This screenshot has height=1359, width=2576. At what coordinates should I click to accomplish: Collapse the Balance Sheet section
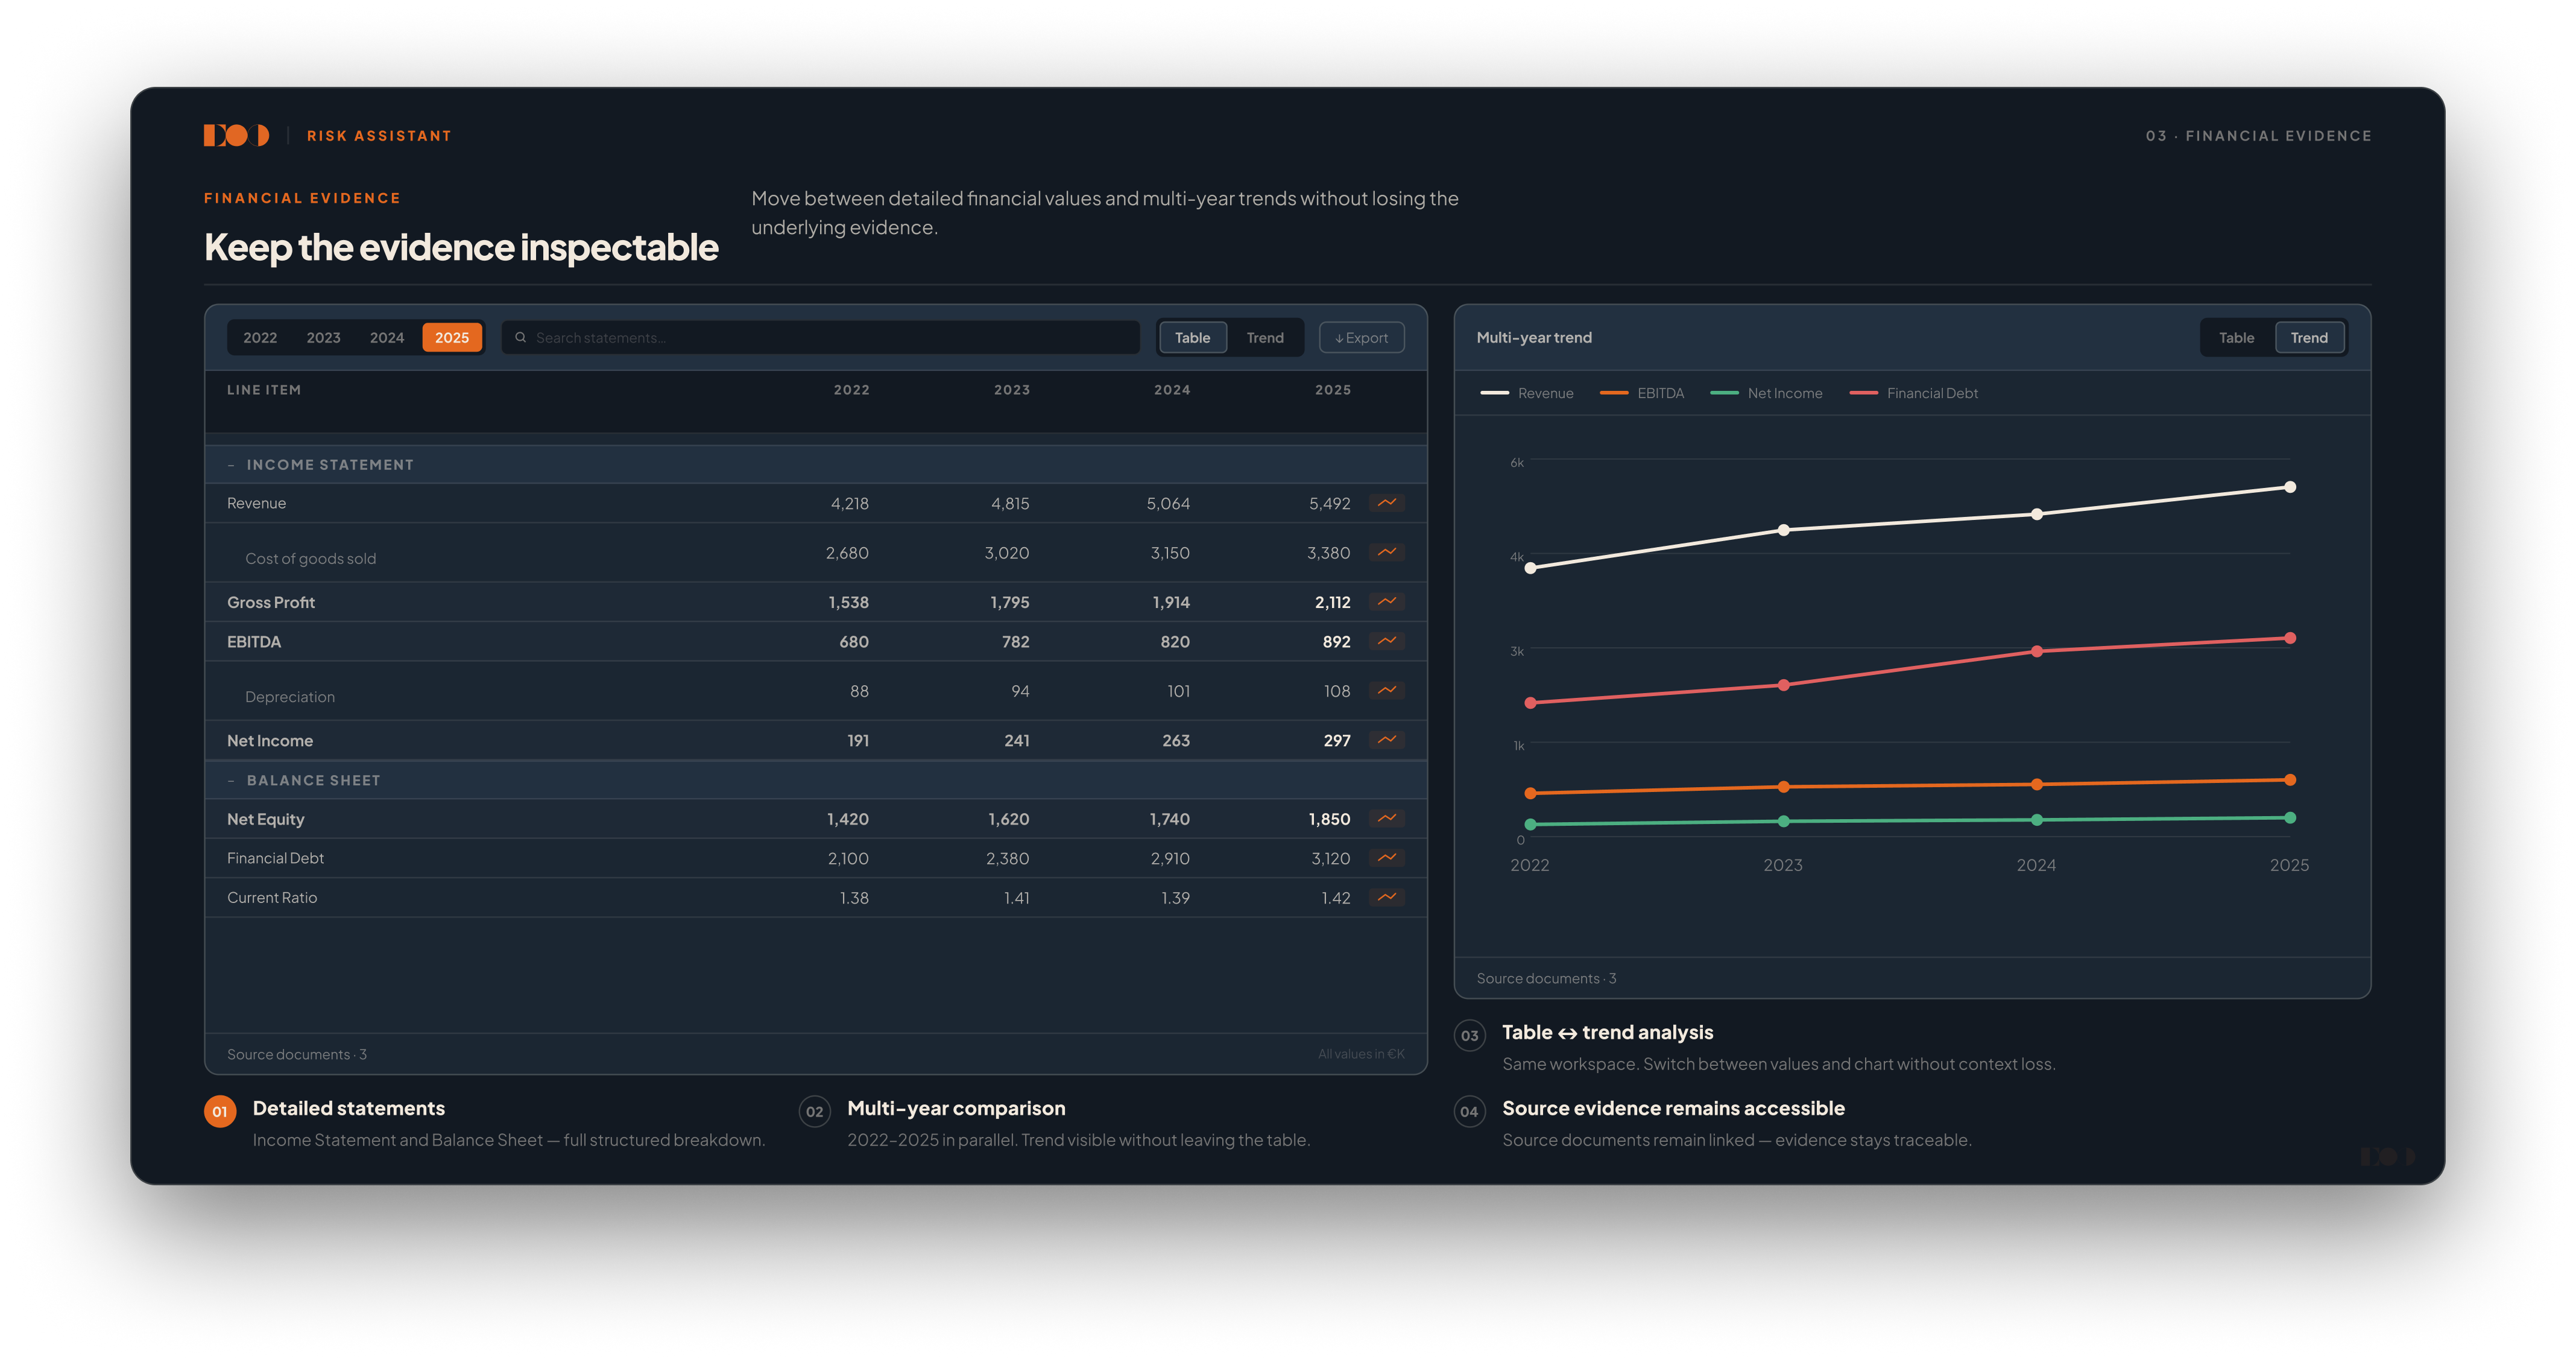[x=231, y=780]
